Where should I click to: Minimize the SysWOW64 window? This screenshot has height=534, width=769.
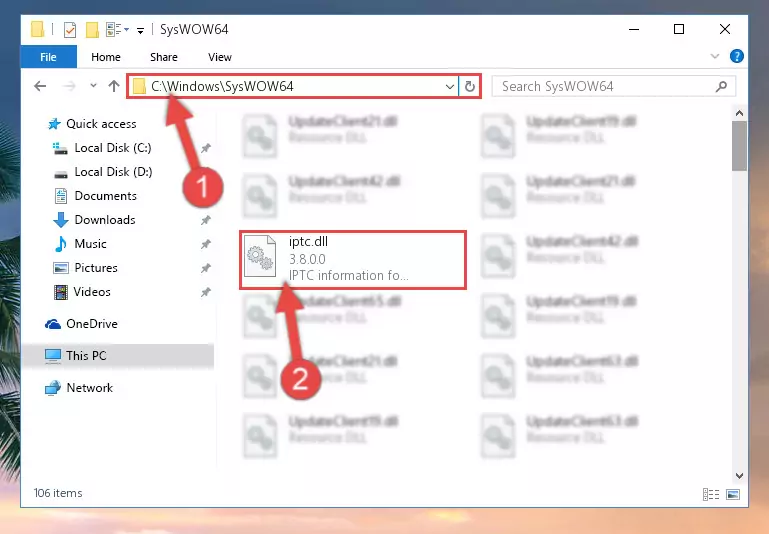(x=634, y=29)
